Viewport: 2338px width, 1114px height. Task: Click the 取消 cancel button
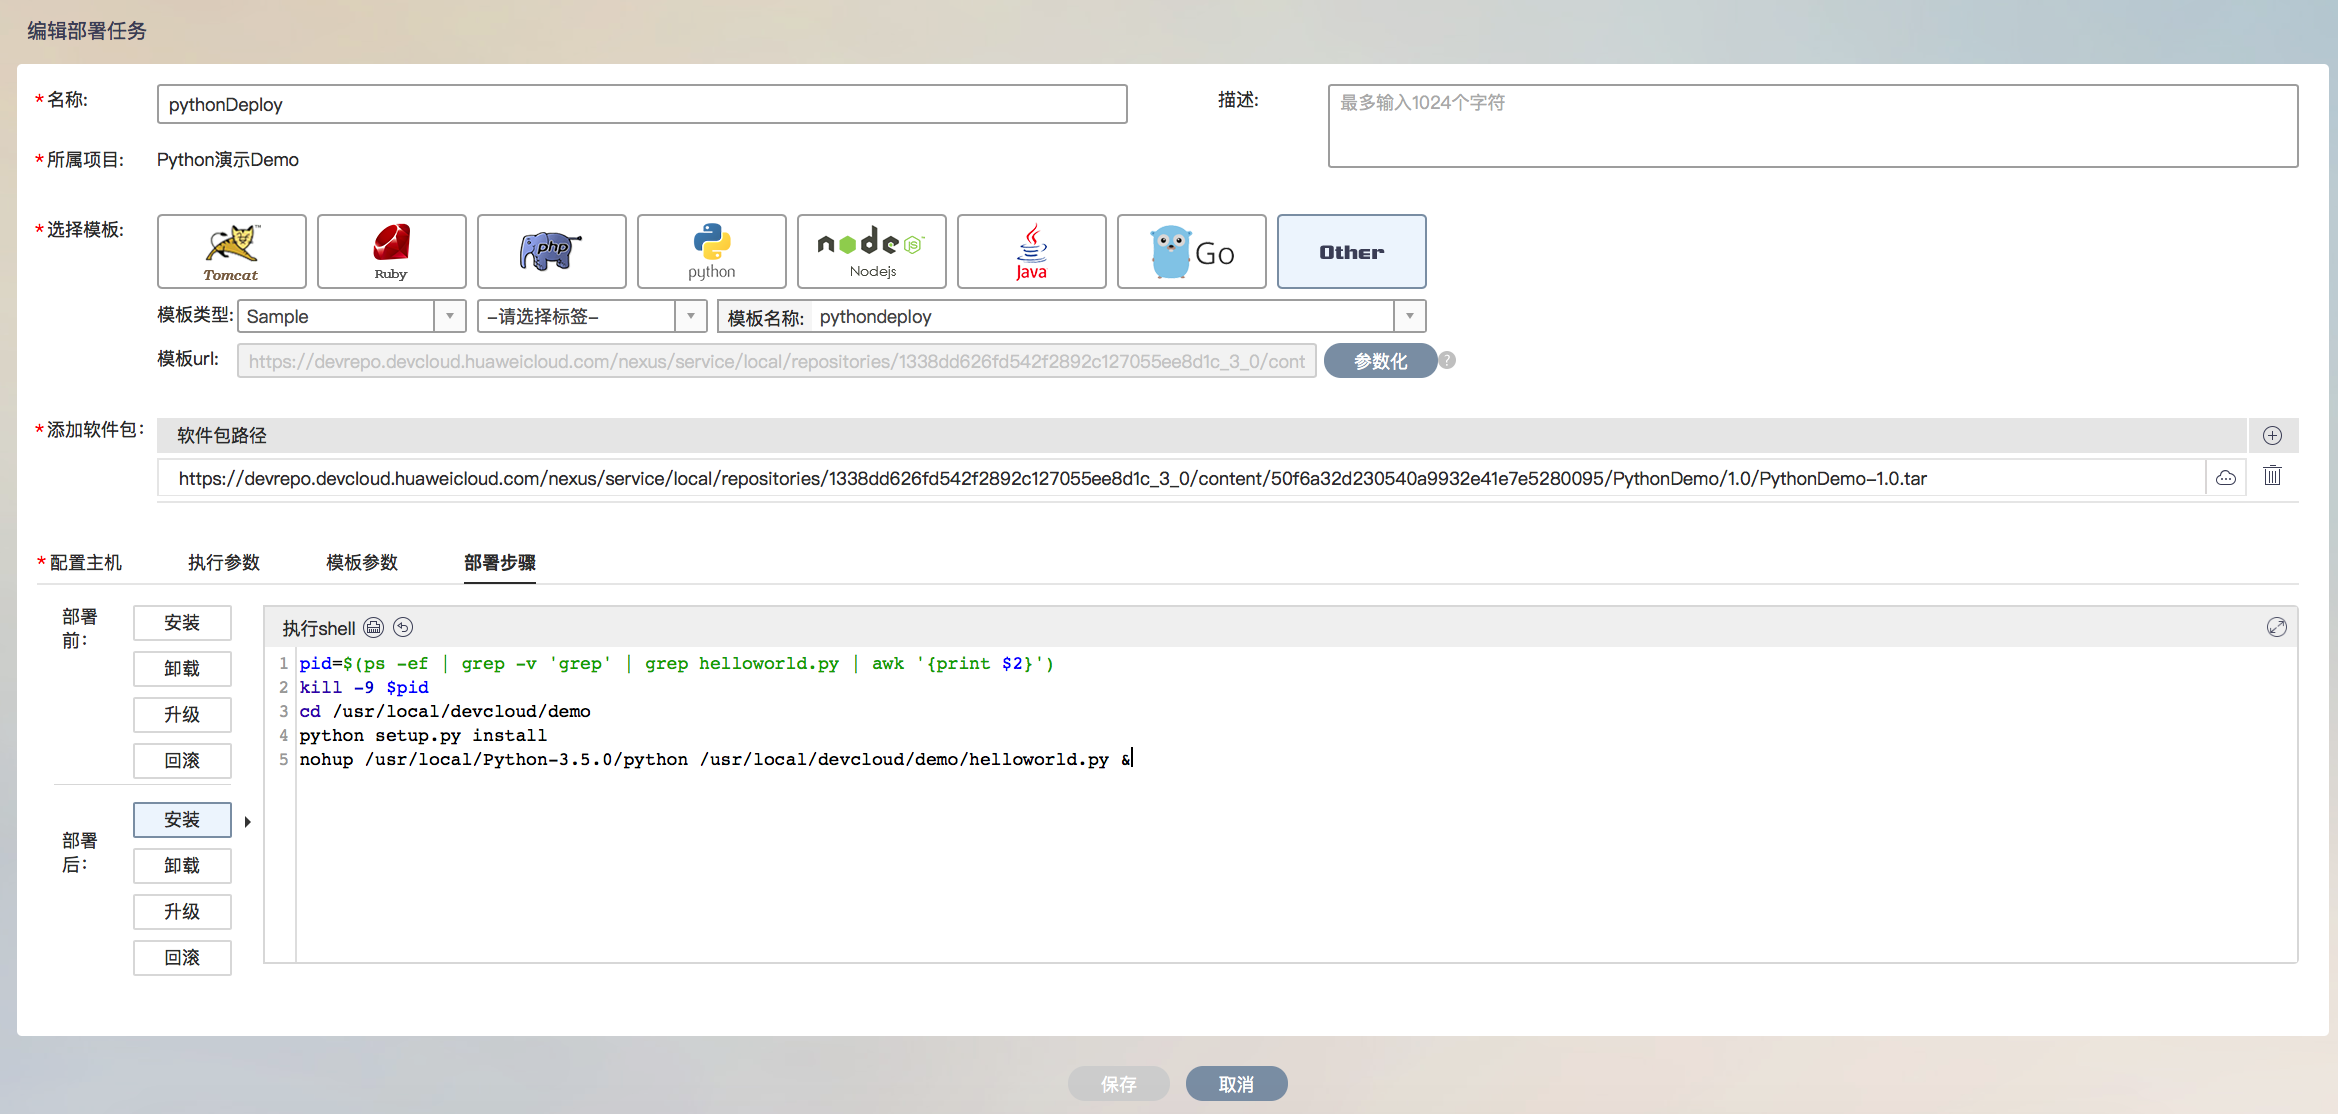1236,1084
